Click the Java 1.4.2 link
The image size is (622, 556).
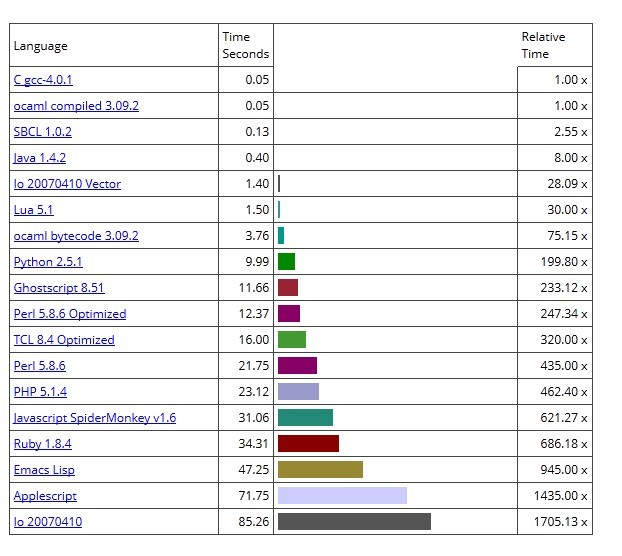[x=40, y=158]
